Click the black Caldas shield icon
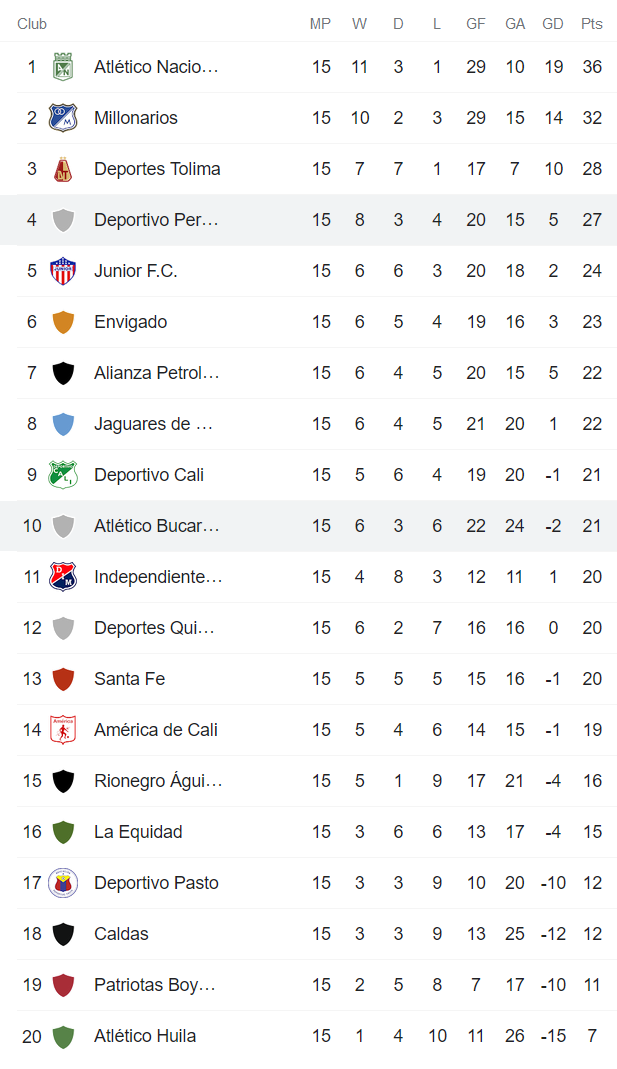The image size is (617, 1069). point(63,934)
